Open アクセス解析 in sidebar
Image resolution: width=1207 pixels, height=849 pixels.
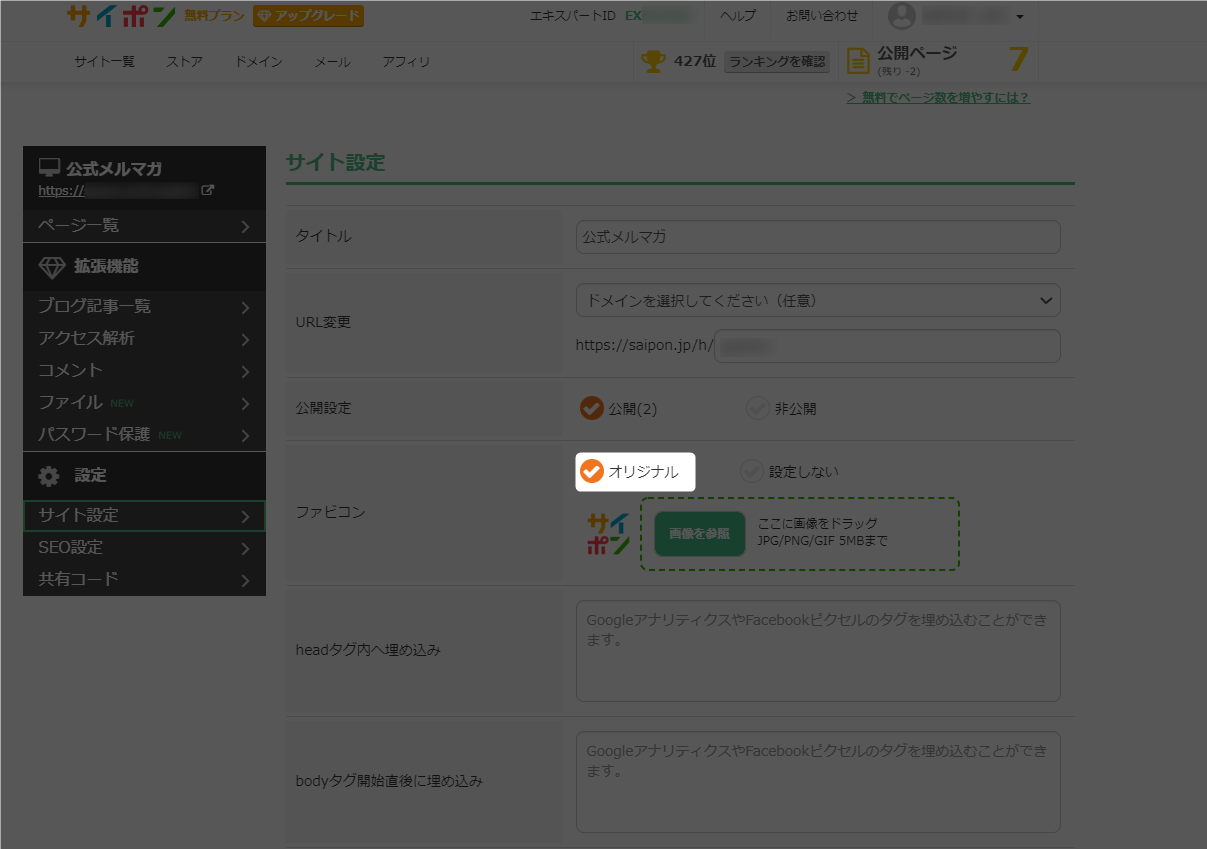coord(144,339)
